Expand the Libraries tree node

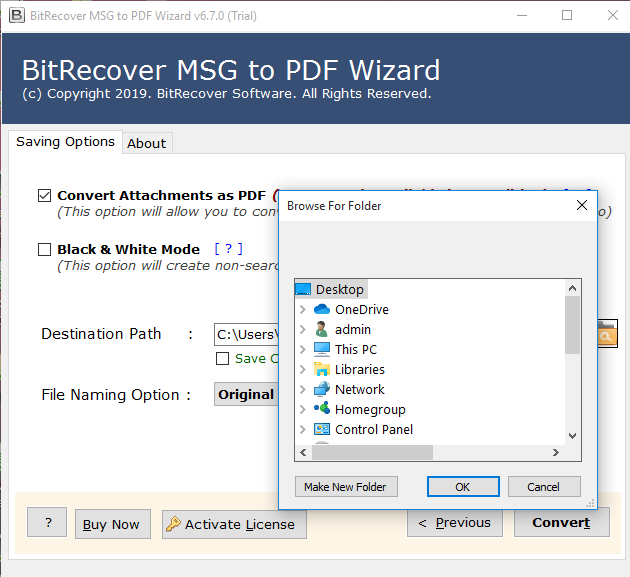[x=303, y=369]
